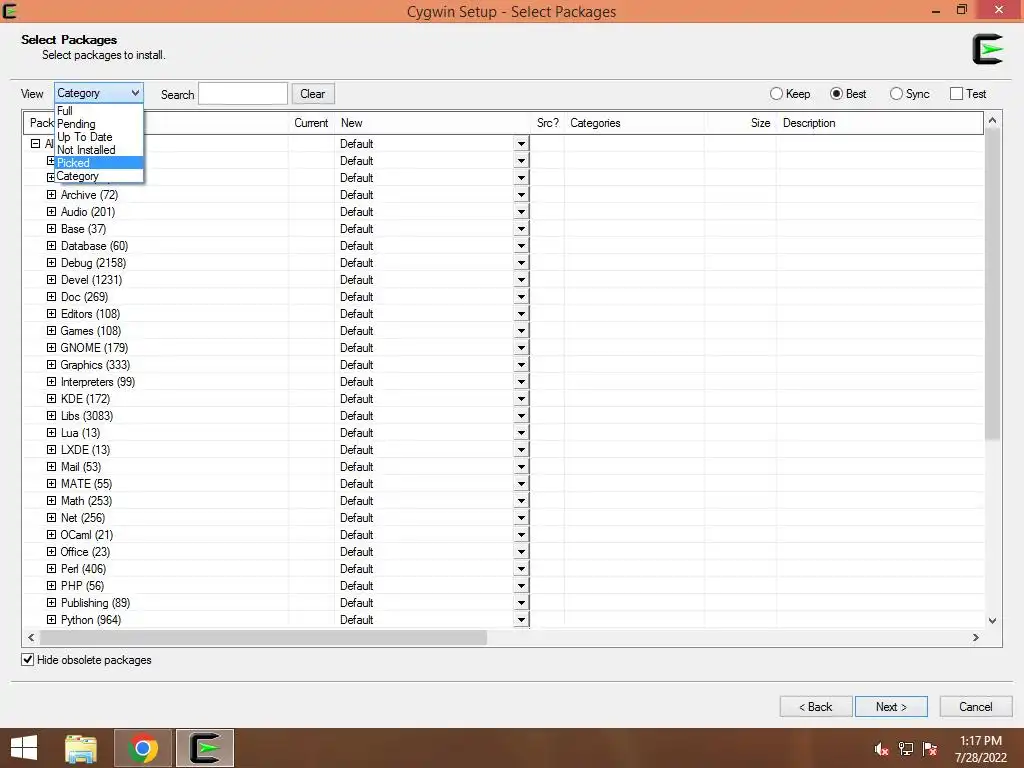Click the network tray icon

pos(906,749)
